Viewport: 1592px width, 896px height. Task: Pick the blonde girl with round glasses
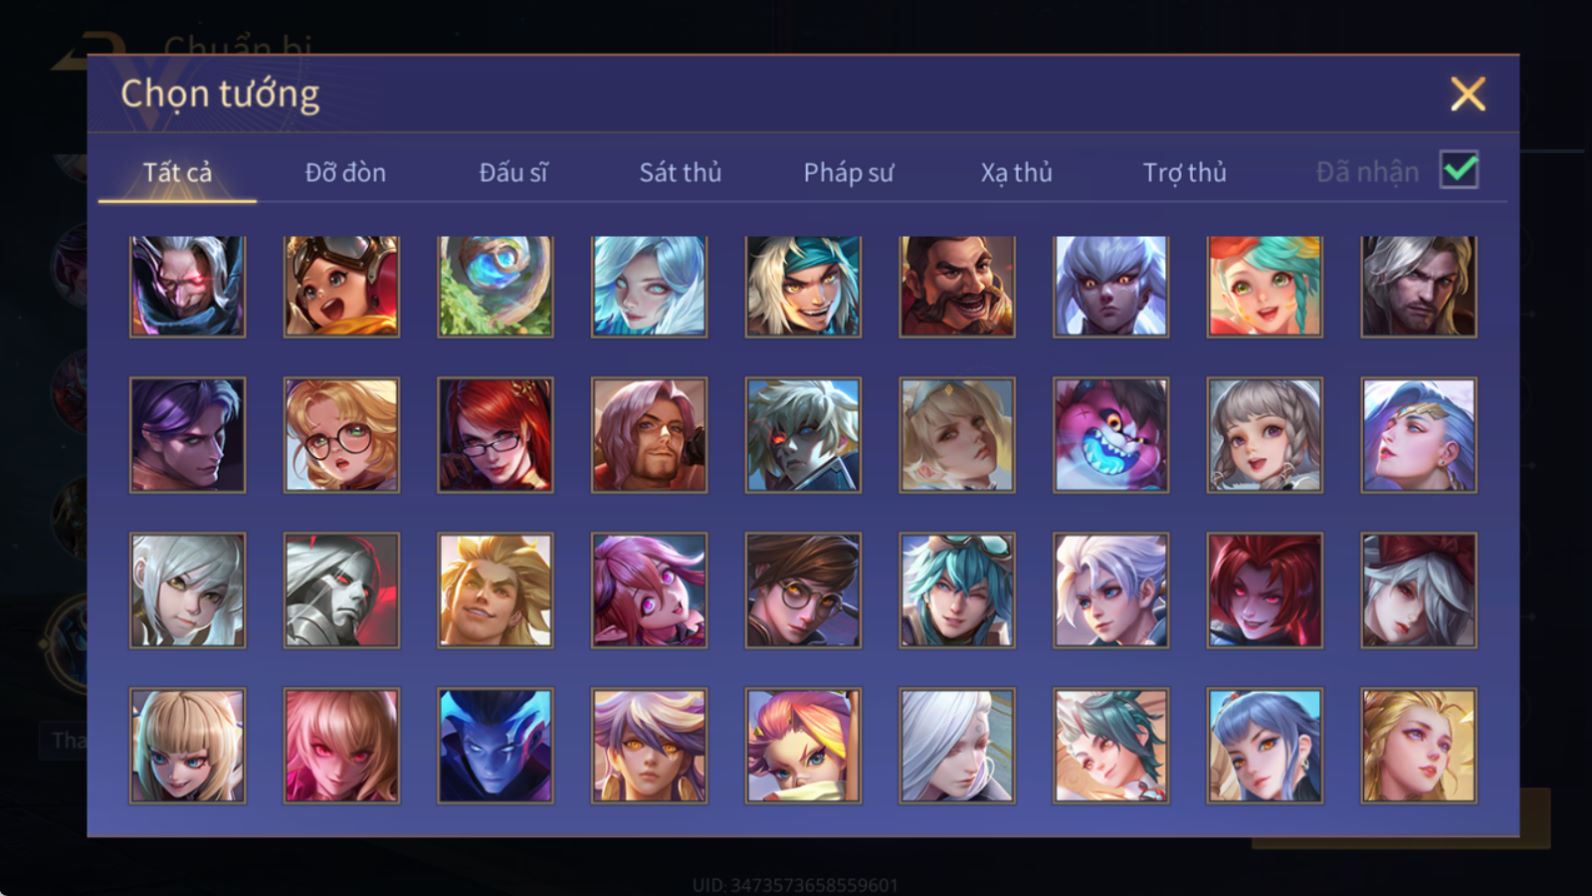click(x=341, y=435)
